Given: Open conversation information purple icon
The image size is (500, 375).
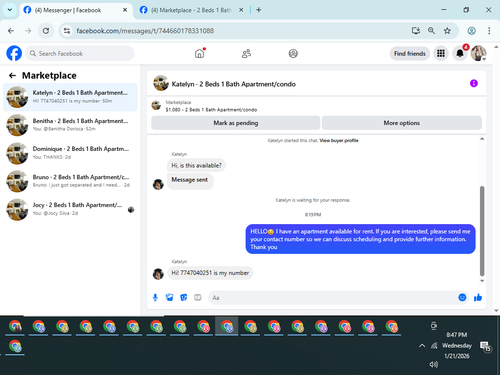Looking at the screenshot, I should (x=474, y=83).
